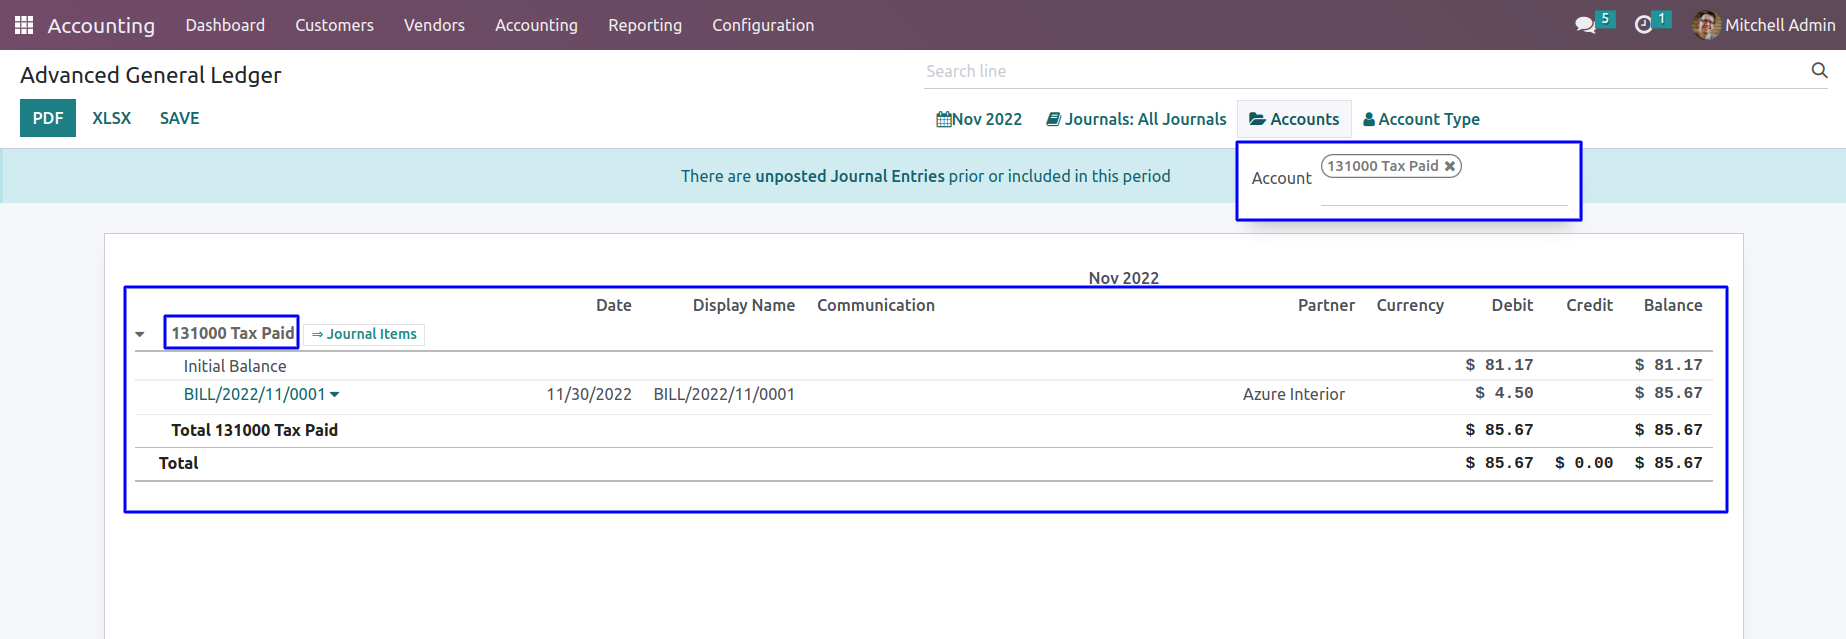Viewport: 1846px width, 639px height.
Task: Open the Configuration menu
Action: (763, 25)
